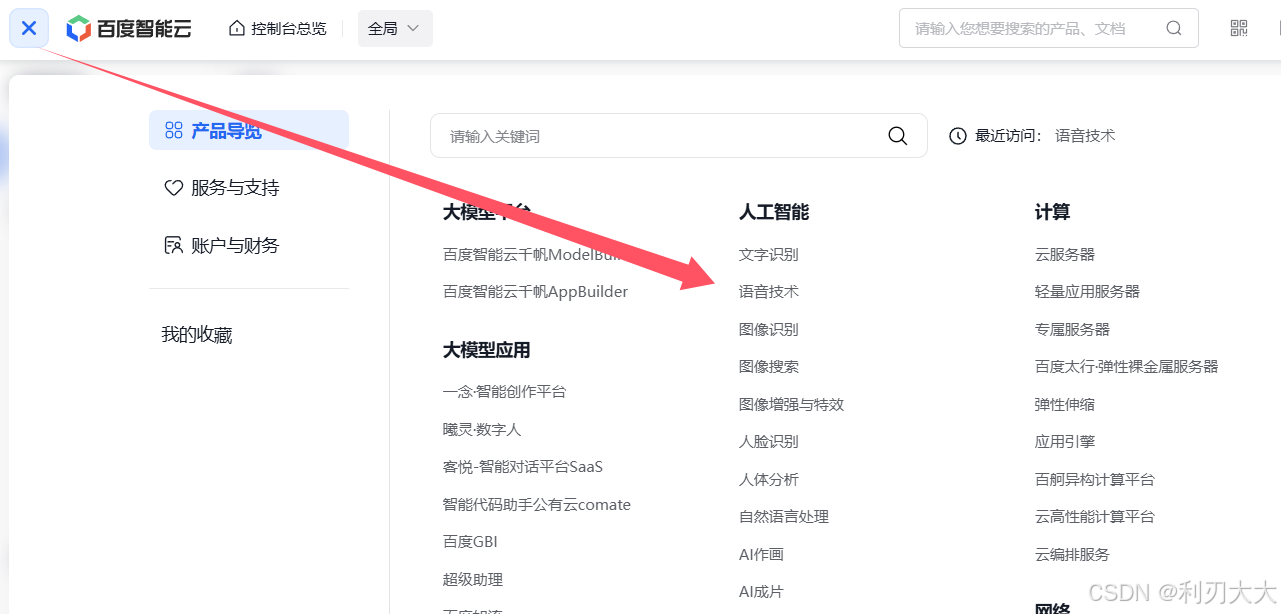Click the home icon beside 控制台总览
This screenshot has height=614, width=1281.
pos(237,28)
